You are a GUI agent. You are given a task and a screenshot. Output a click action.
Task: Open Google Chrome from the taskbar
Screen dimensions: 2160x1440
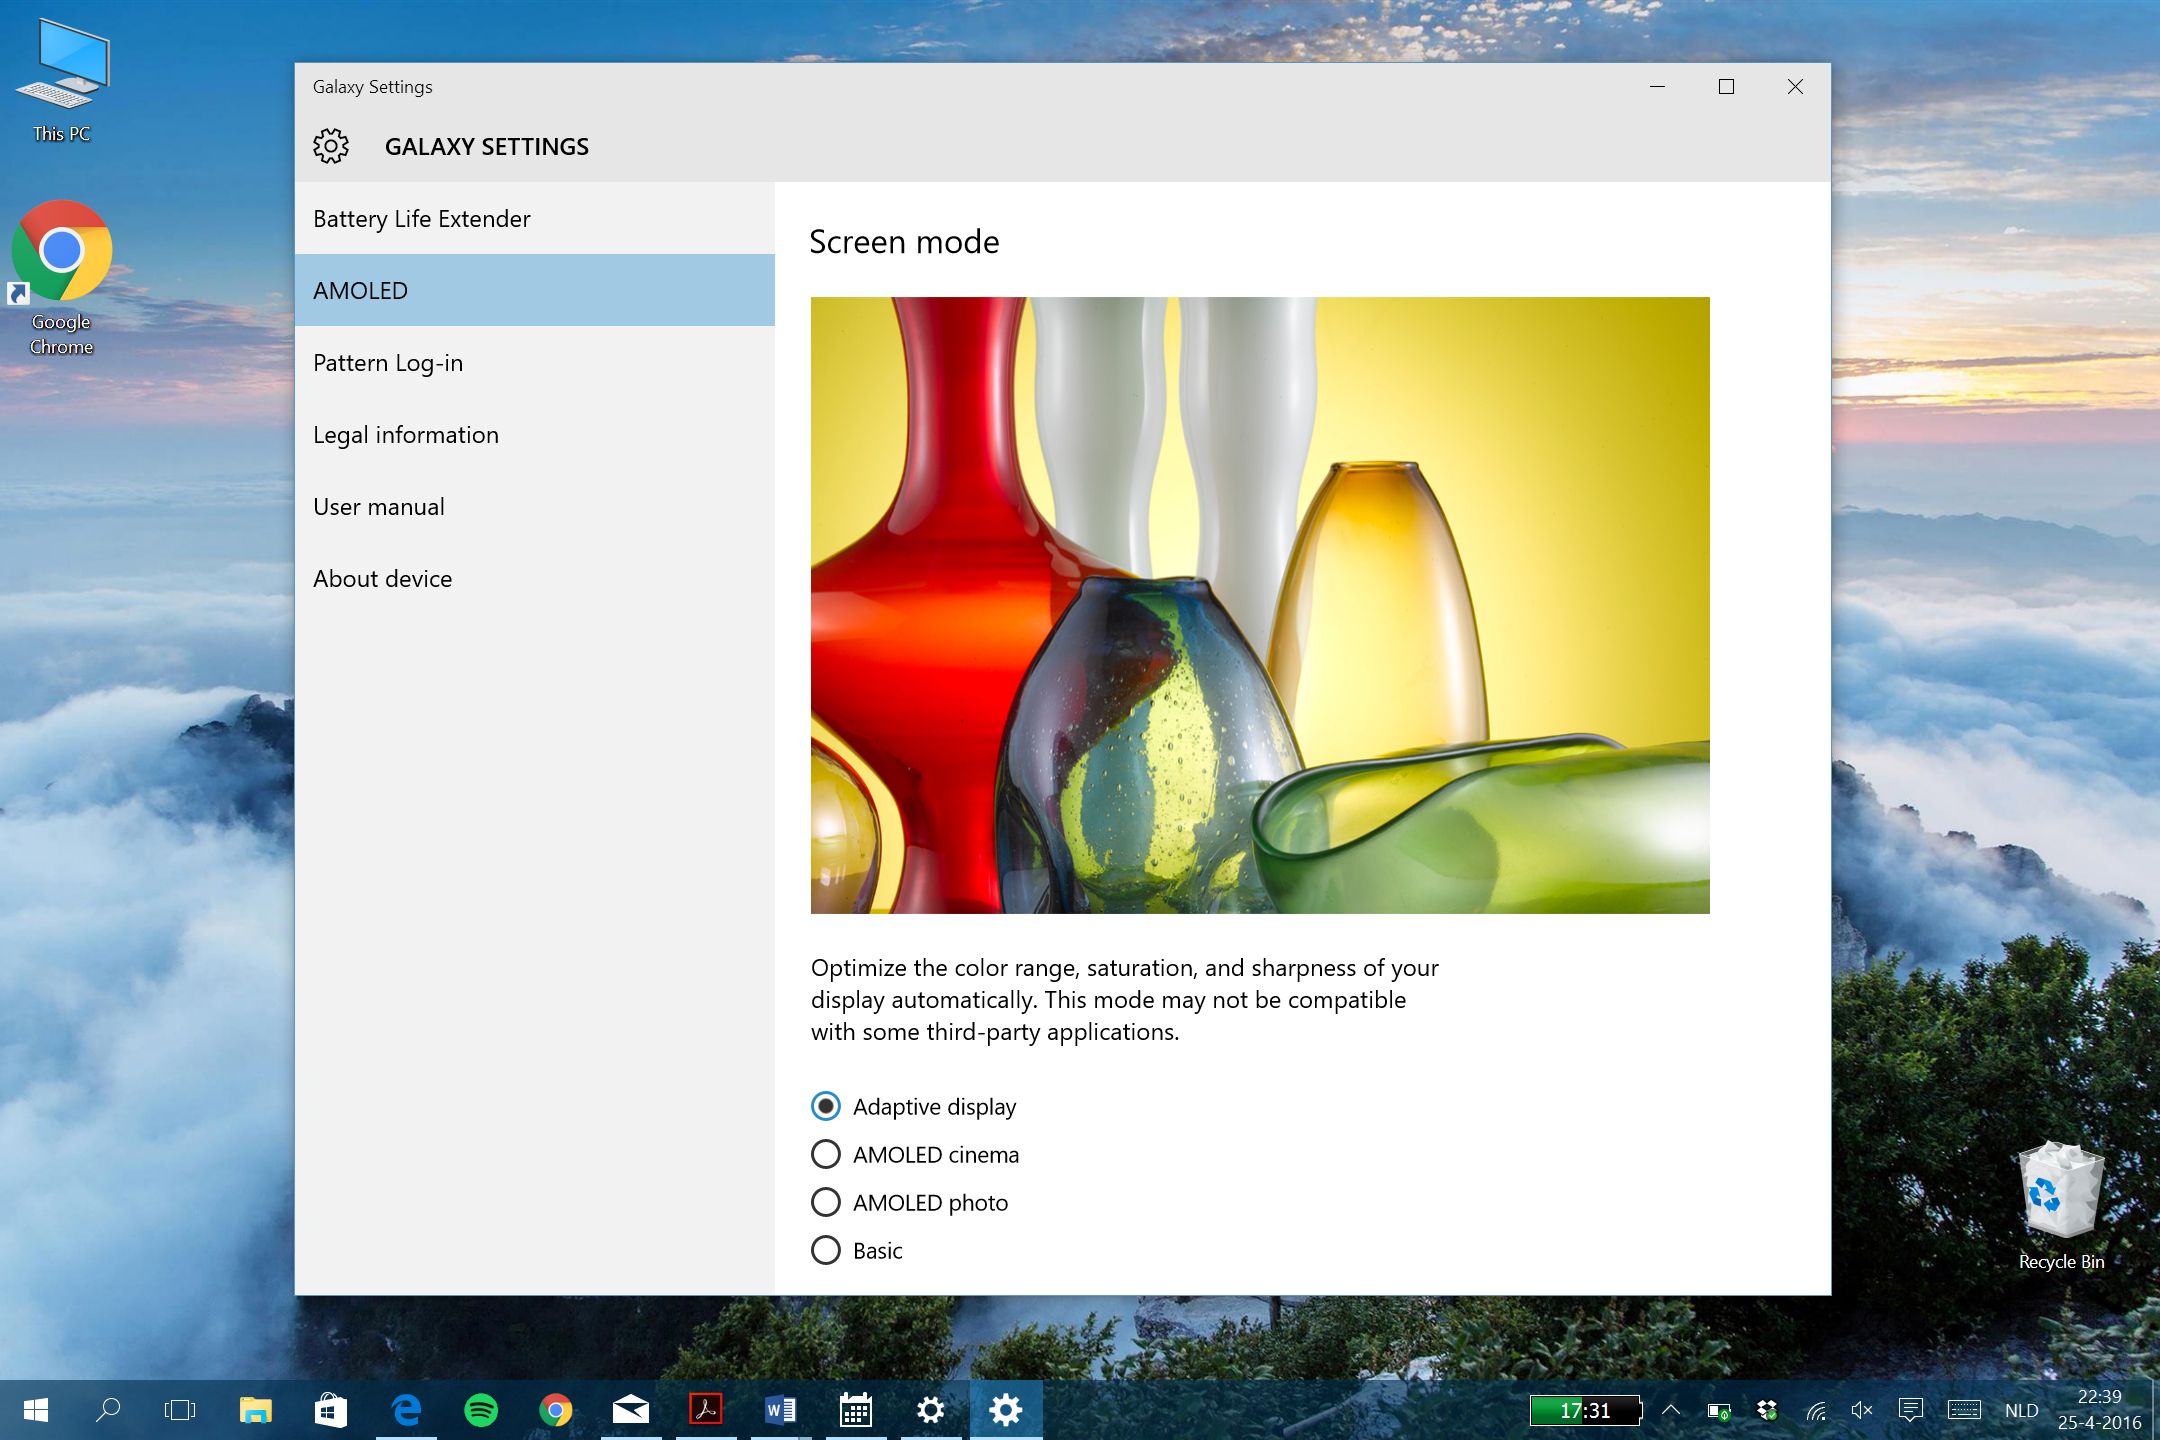556,1410
